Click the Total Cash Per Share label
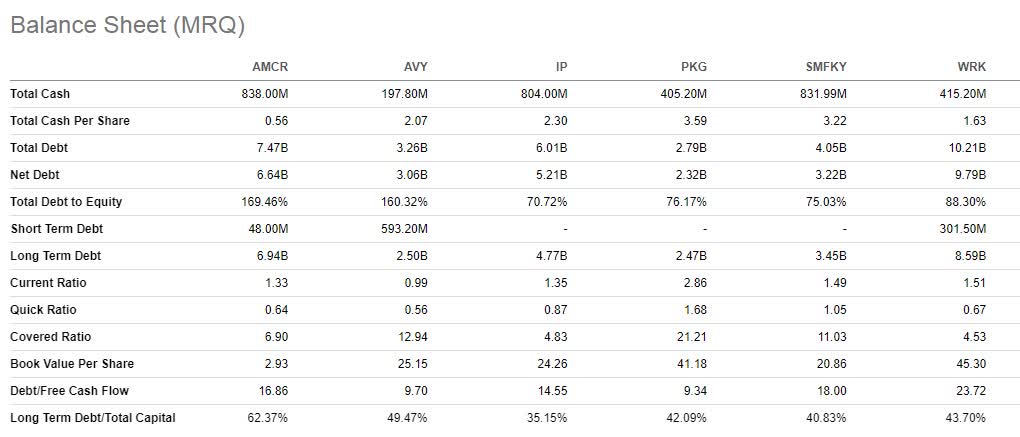 point(70,121)
